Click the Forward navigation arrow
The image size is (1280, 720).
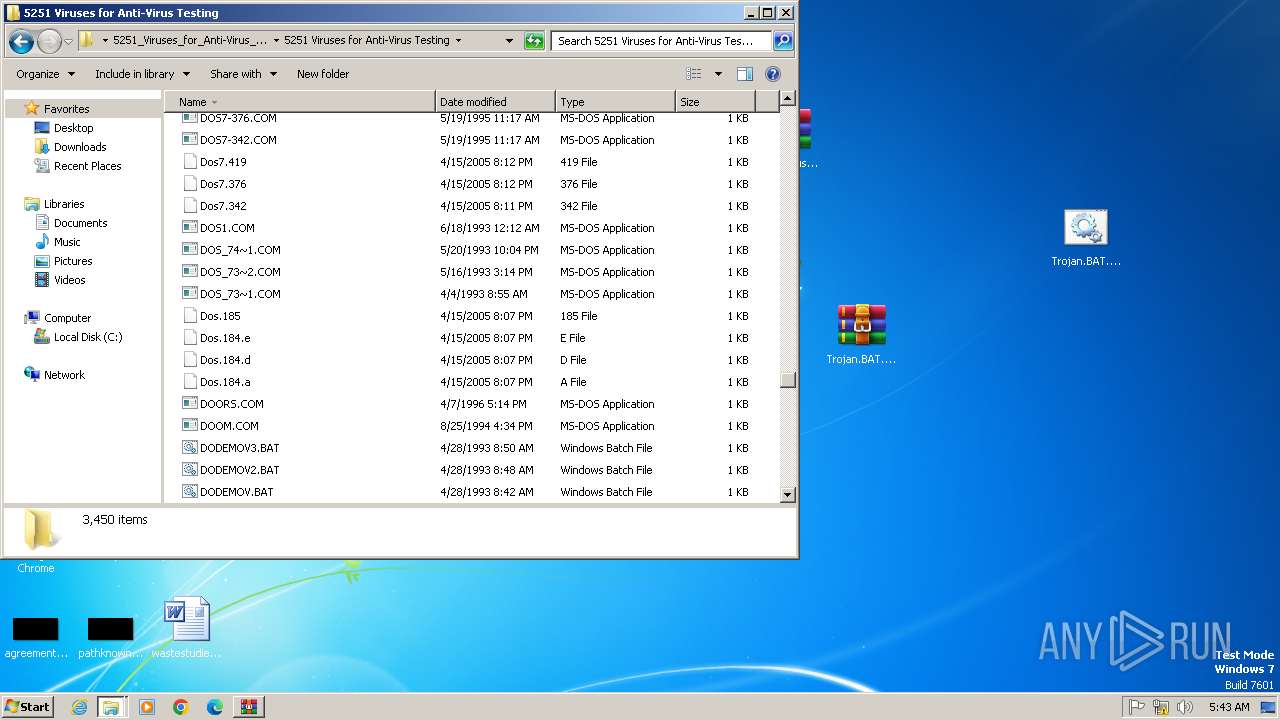(48, 41)
